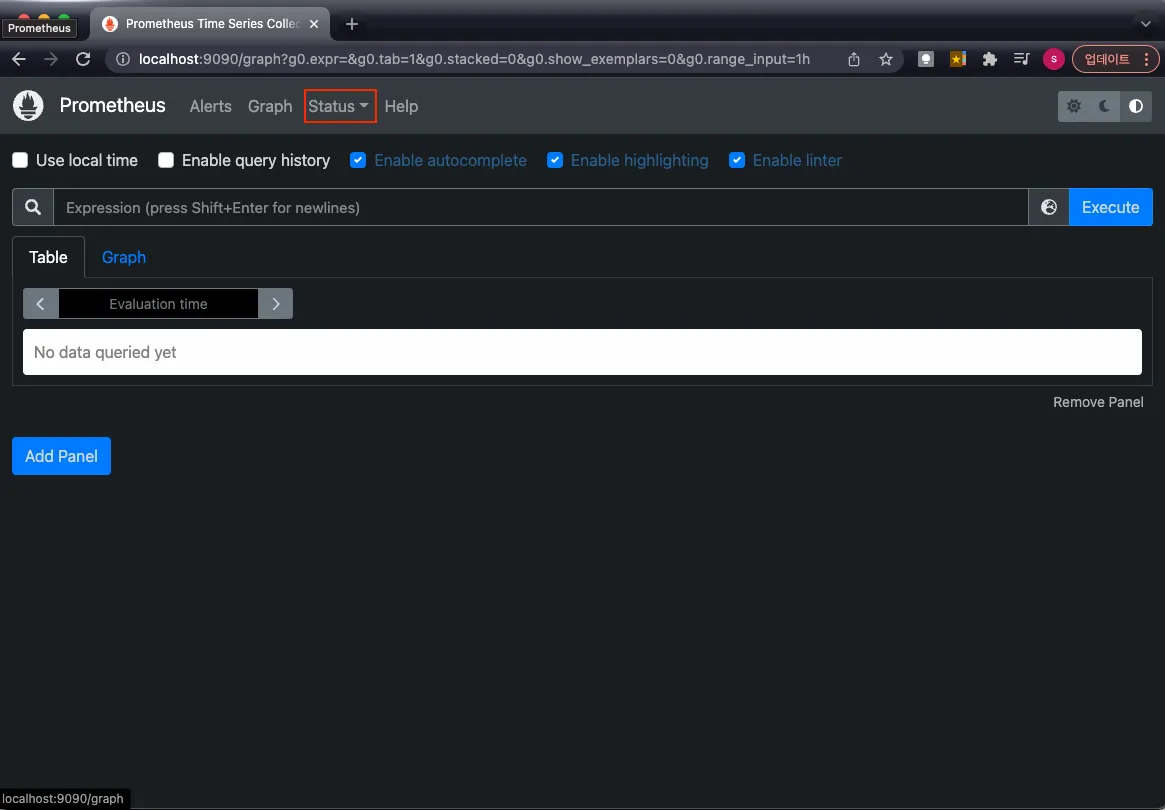
Task: Switch to the Graph panel tab
Action: (124, 257)
